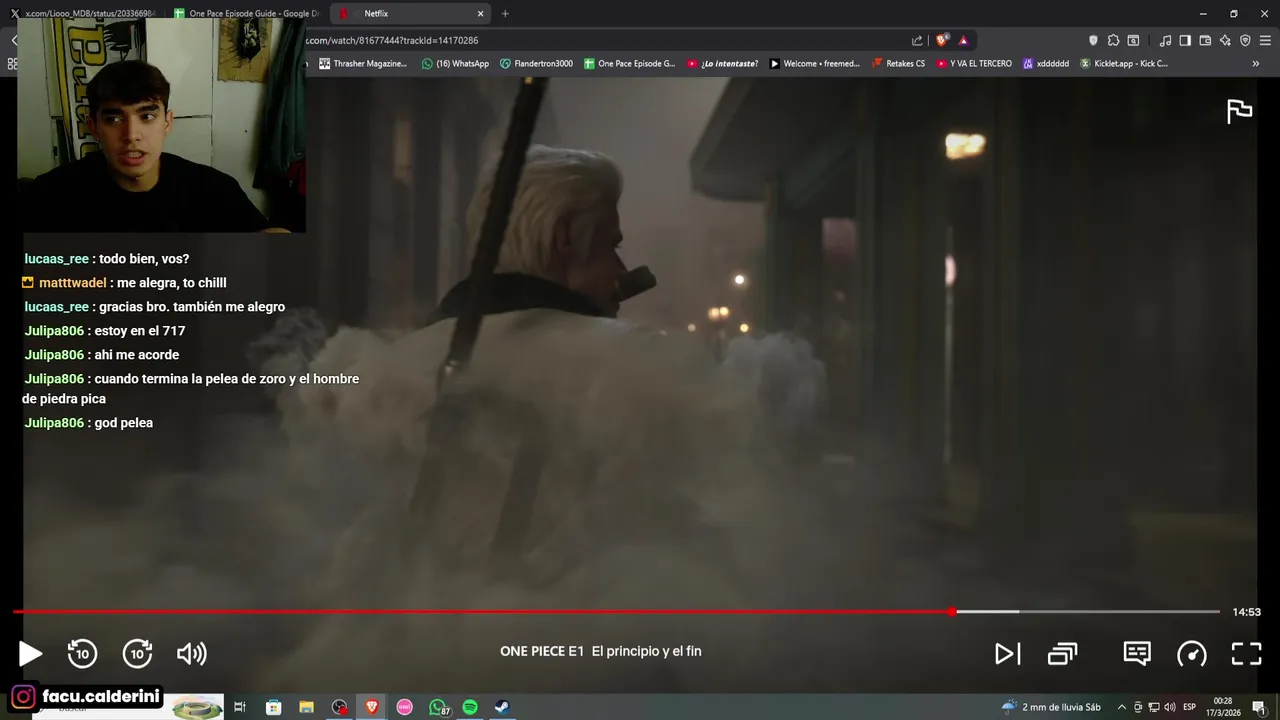Open Task View on the taskbar
Viewport: 1280px width, 720px height.
(x=240, y=707)
